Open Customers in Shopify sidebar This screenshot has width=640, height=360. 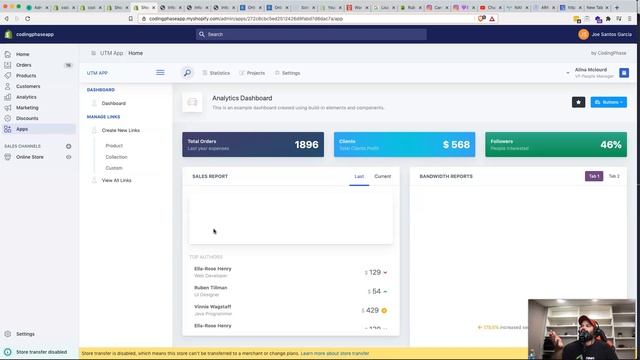28,86
